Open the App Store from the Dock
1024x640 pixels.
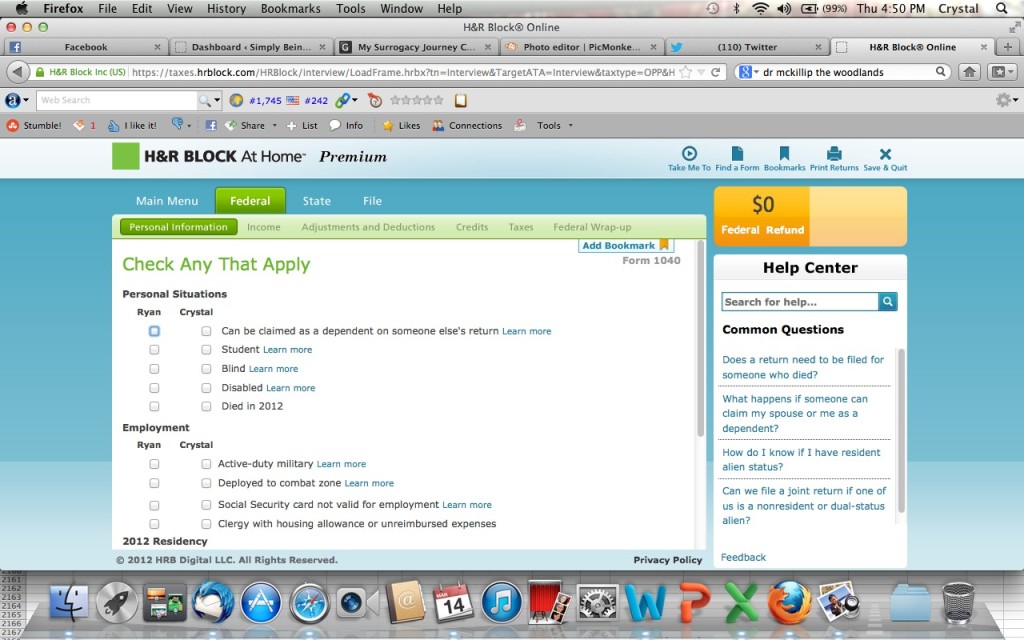point(261,603)
